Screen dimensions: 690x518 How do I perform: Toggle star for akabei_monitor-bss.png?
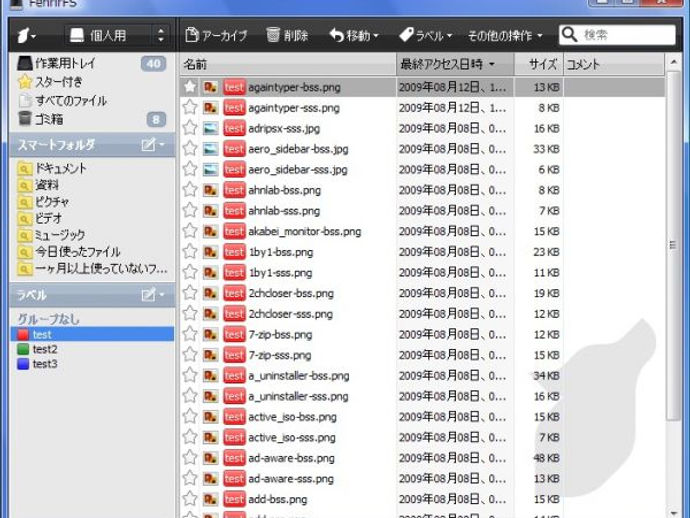pos(190,231)
